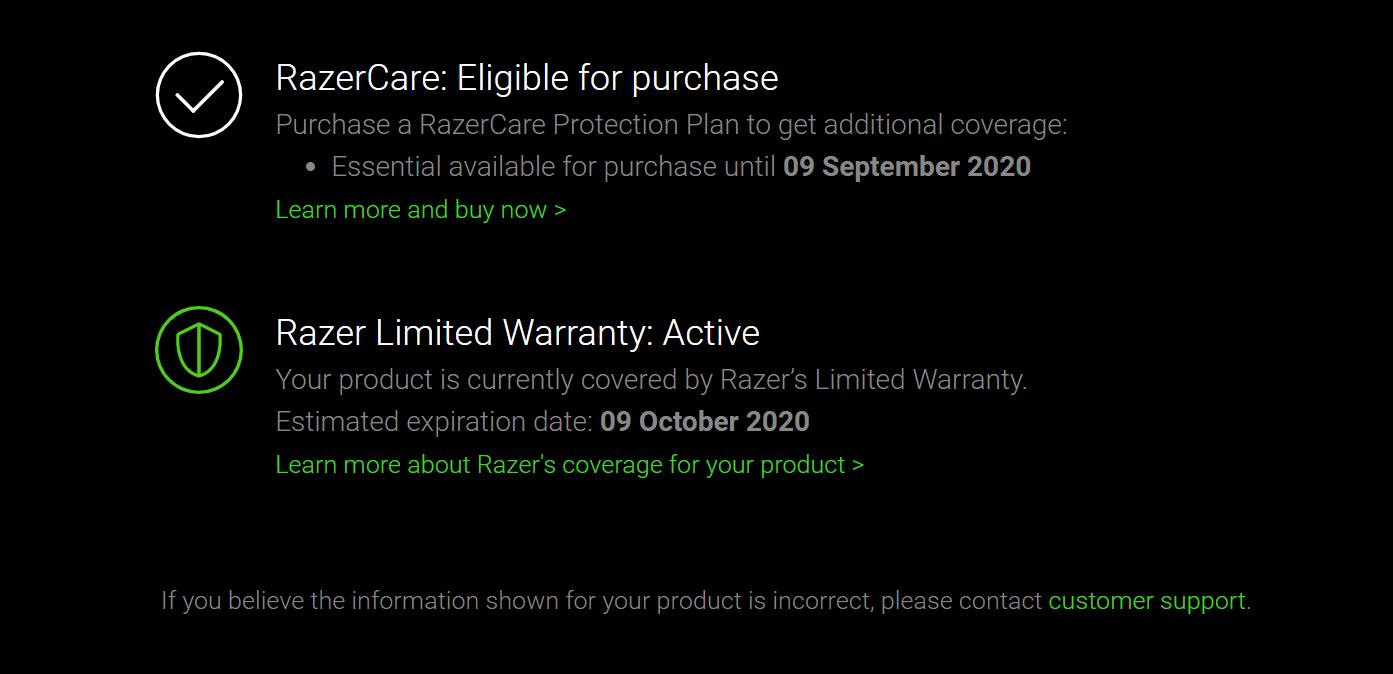Select the 09 October 2020 expiration date
Screen dimensions: 1393x674
tap(705, 421)
